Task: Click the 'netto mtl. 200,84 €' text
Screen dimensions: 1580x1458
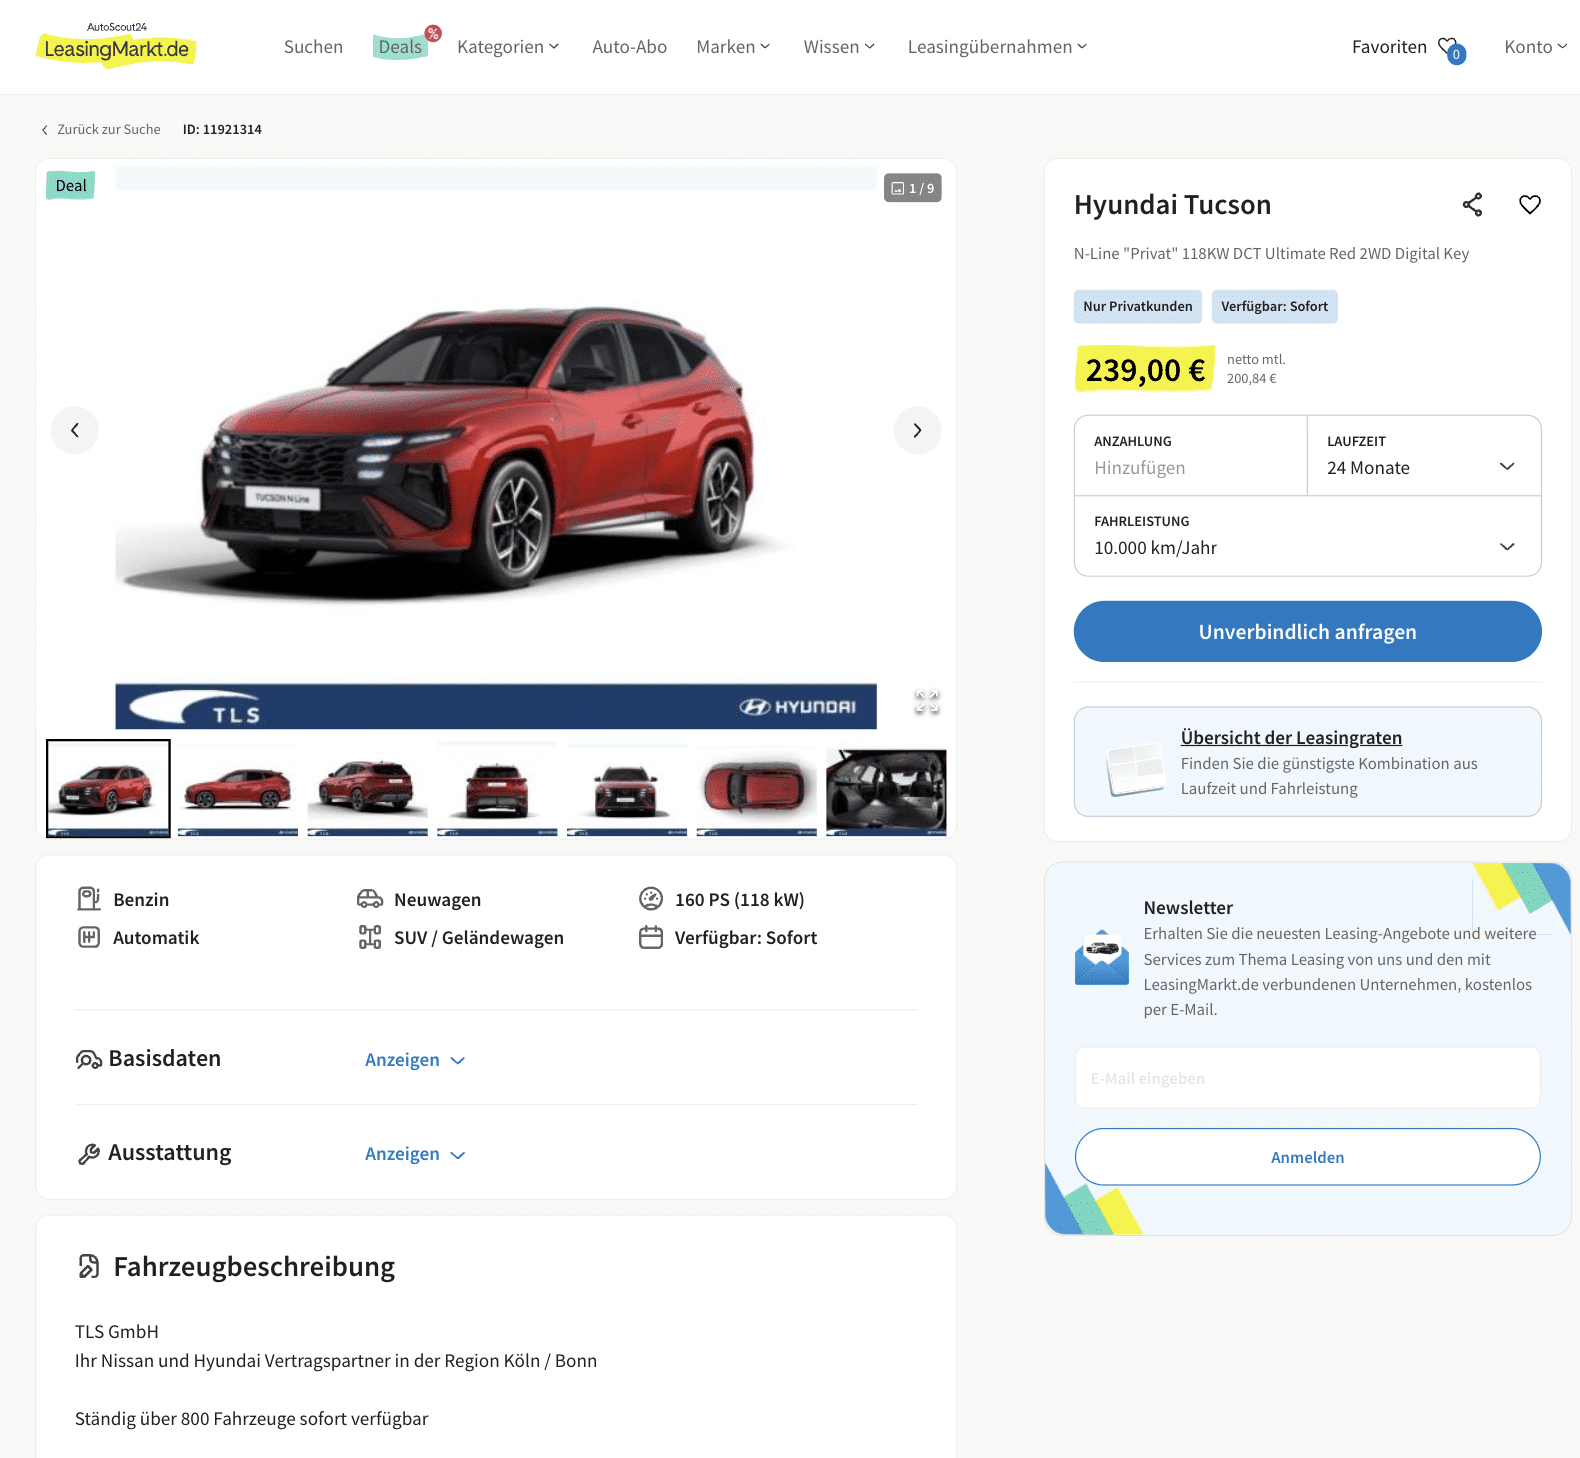Action: (1256, 369)
